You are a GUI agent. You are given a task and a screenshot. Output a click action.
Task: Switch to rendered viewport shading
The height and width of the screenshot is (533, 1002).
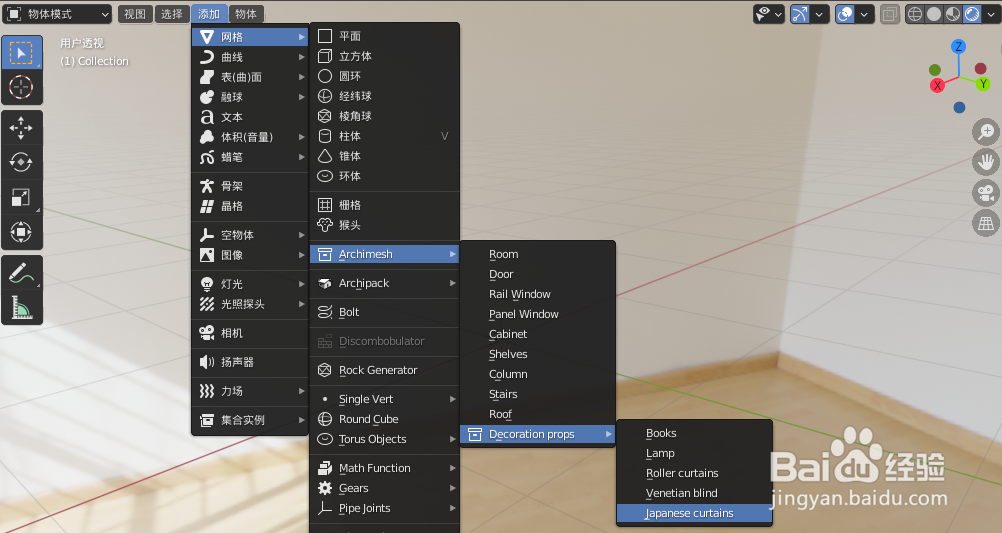click(x=972, y=14)
